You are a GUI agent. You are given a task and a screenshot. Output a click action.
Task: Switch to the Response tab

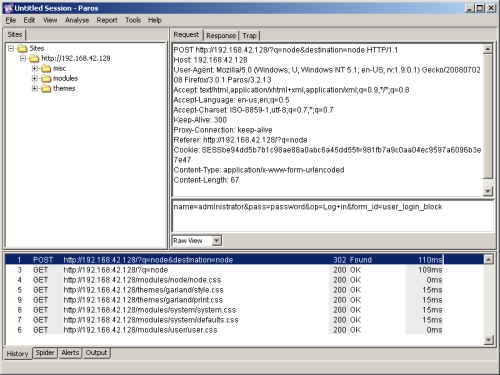pyautogui.click(x=221, y=35)
